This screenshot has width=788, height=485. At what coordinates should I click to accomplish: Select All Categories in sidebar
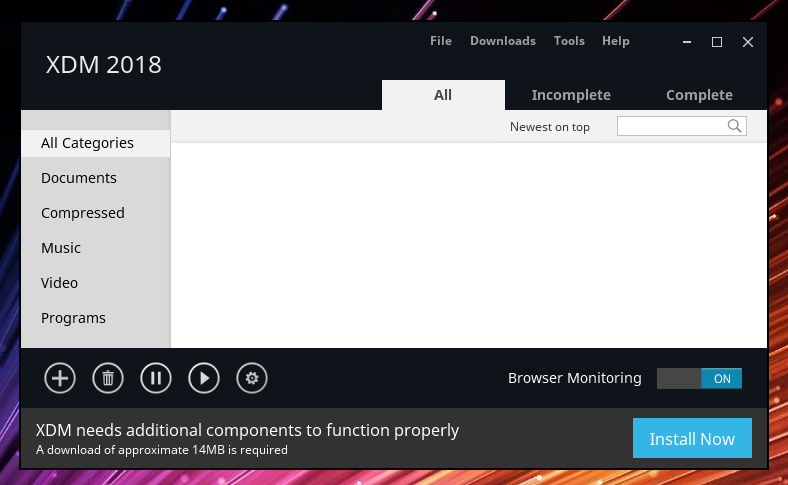(x=95, y=143)
